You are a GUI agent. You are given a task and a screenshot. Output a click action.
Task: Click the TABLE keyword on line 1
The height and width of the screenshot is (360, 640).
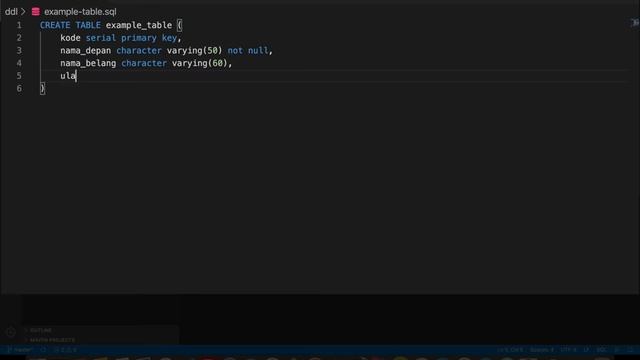click(x=88, y=25)
